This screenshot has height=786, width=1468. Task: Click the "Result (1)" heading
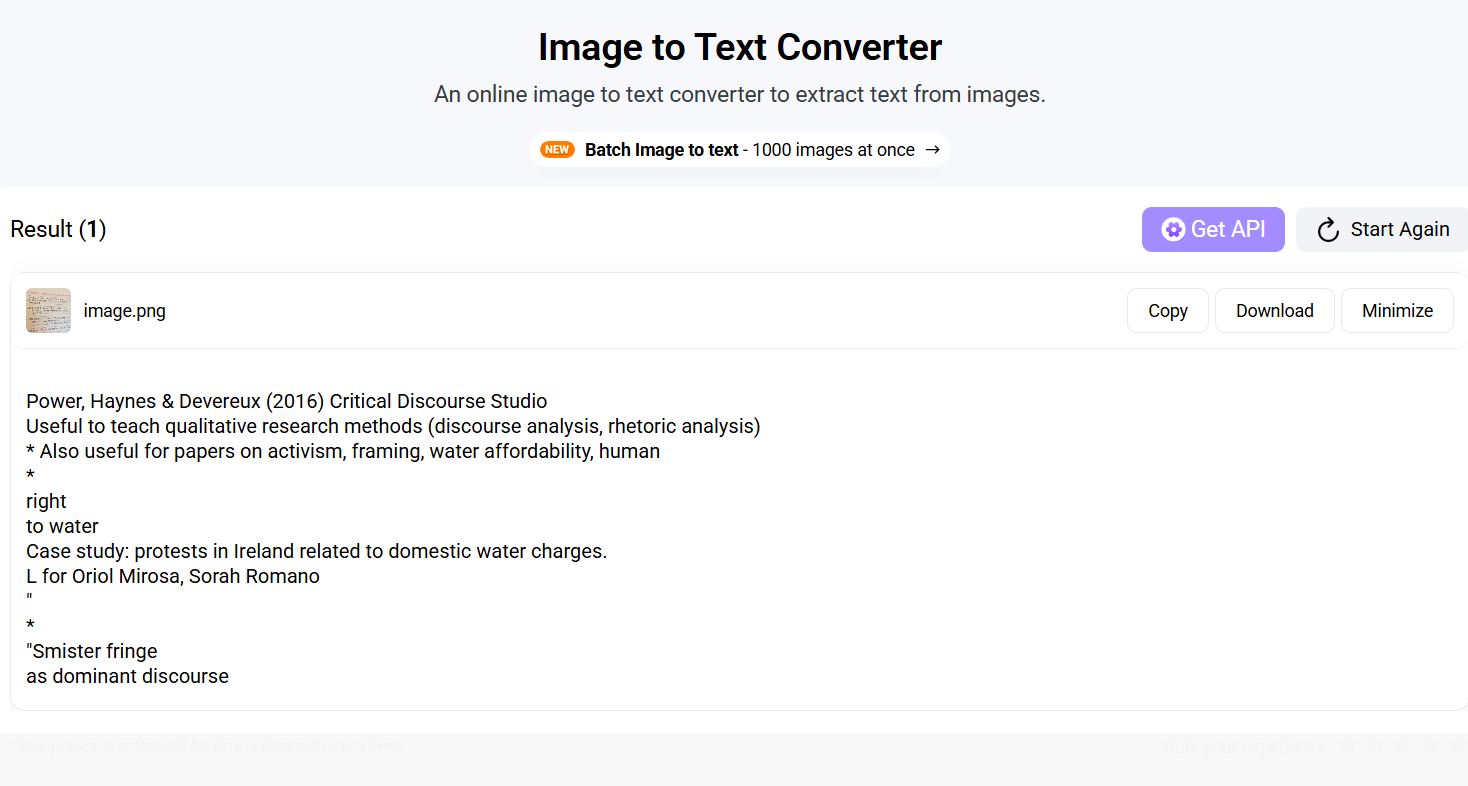coord(58,229)
